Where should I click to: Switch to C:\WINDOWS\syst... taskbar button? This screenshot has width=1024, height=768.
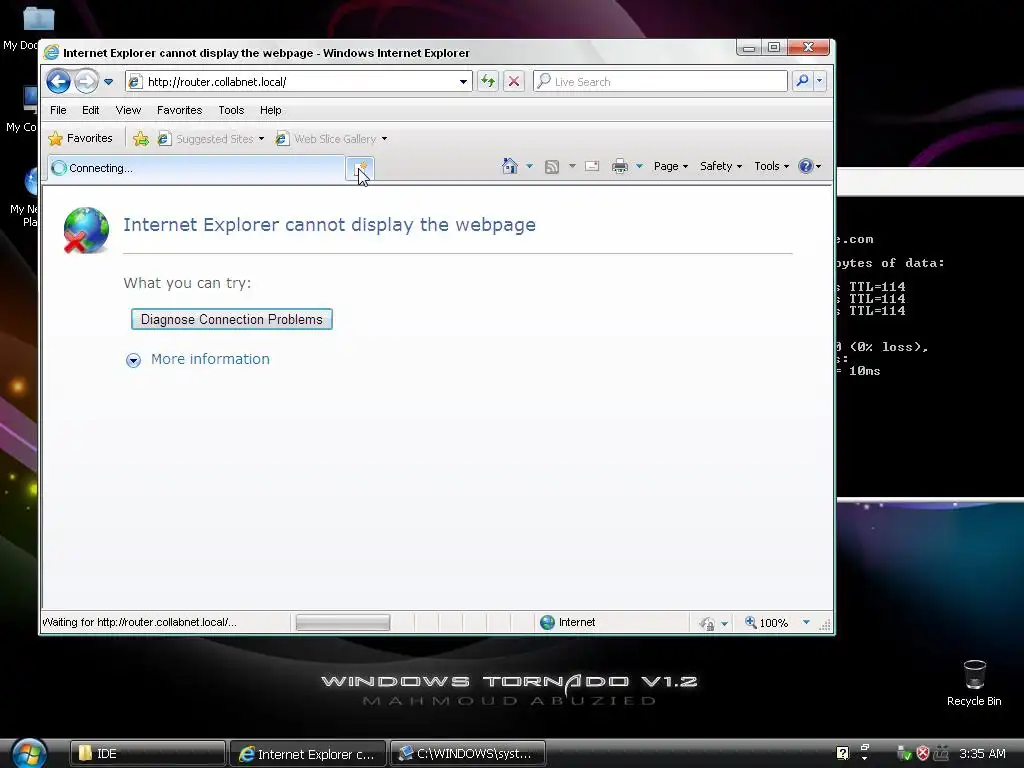pyautogui.click(x=468, y=754)
